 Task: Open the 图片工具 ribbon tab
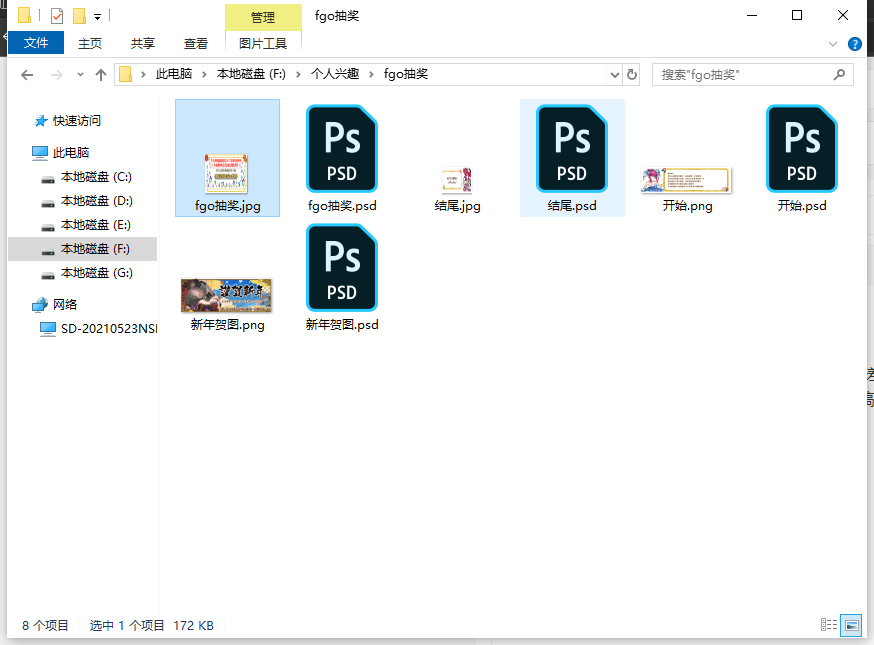tap(263, 43)
